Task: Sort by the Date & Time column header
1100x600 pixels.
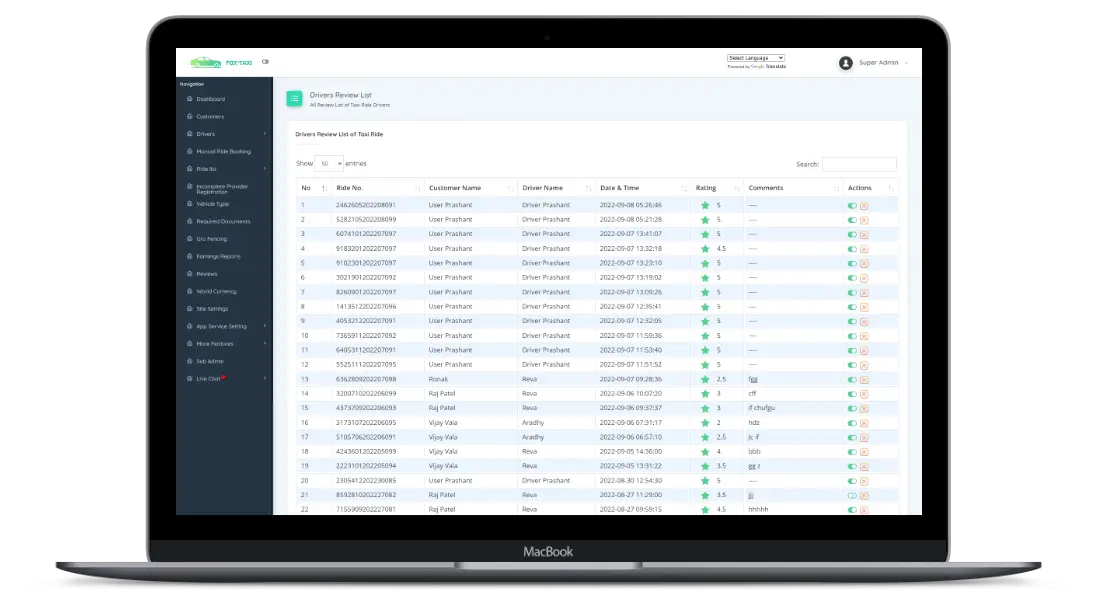Action: pos(643,188)
